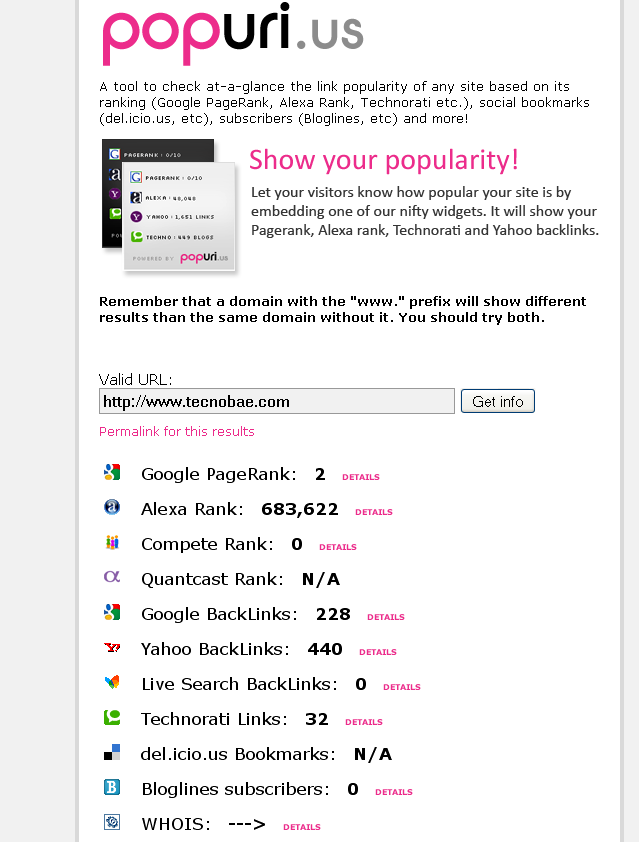Viewport: 639px width, 842px height.
Task: Click the popuri.us logo
Action: (x=233, y=34)
